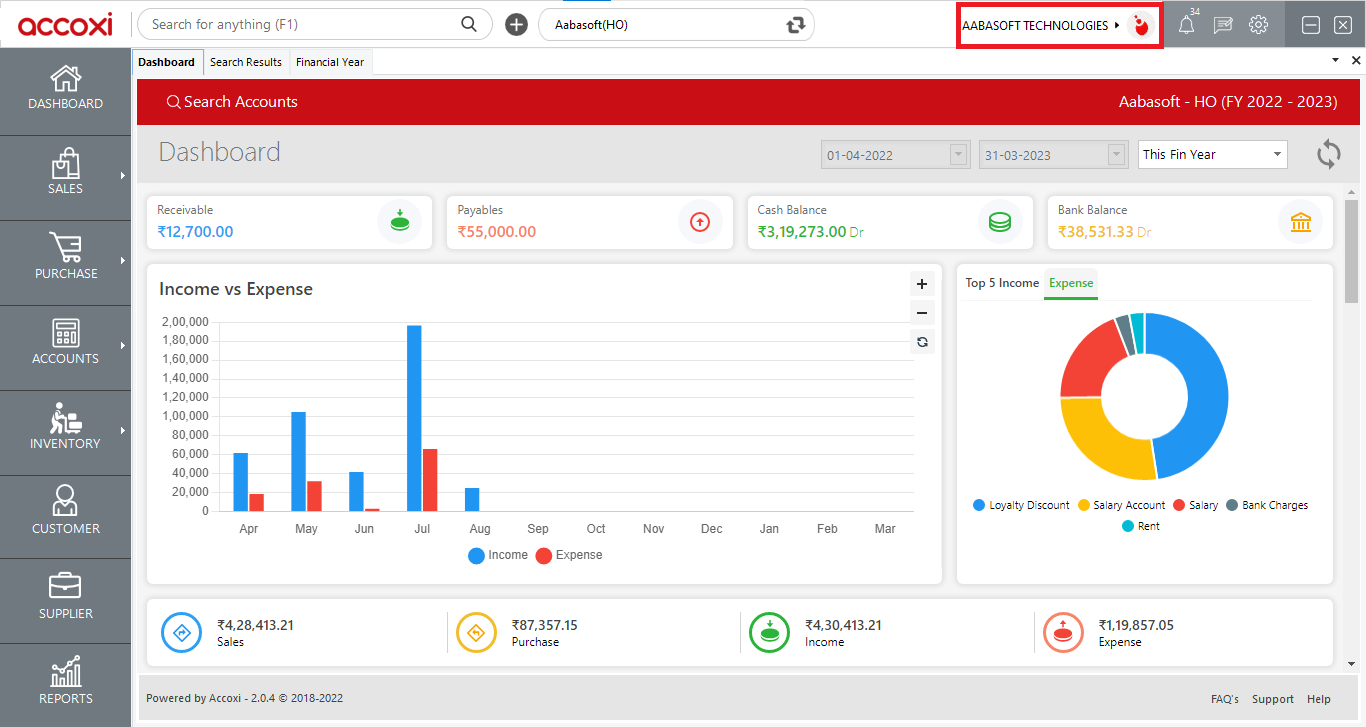Toggle the Expense legend series in bar chart

point(569,555)
